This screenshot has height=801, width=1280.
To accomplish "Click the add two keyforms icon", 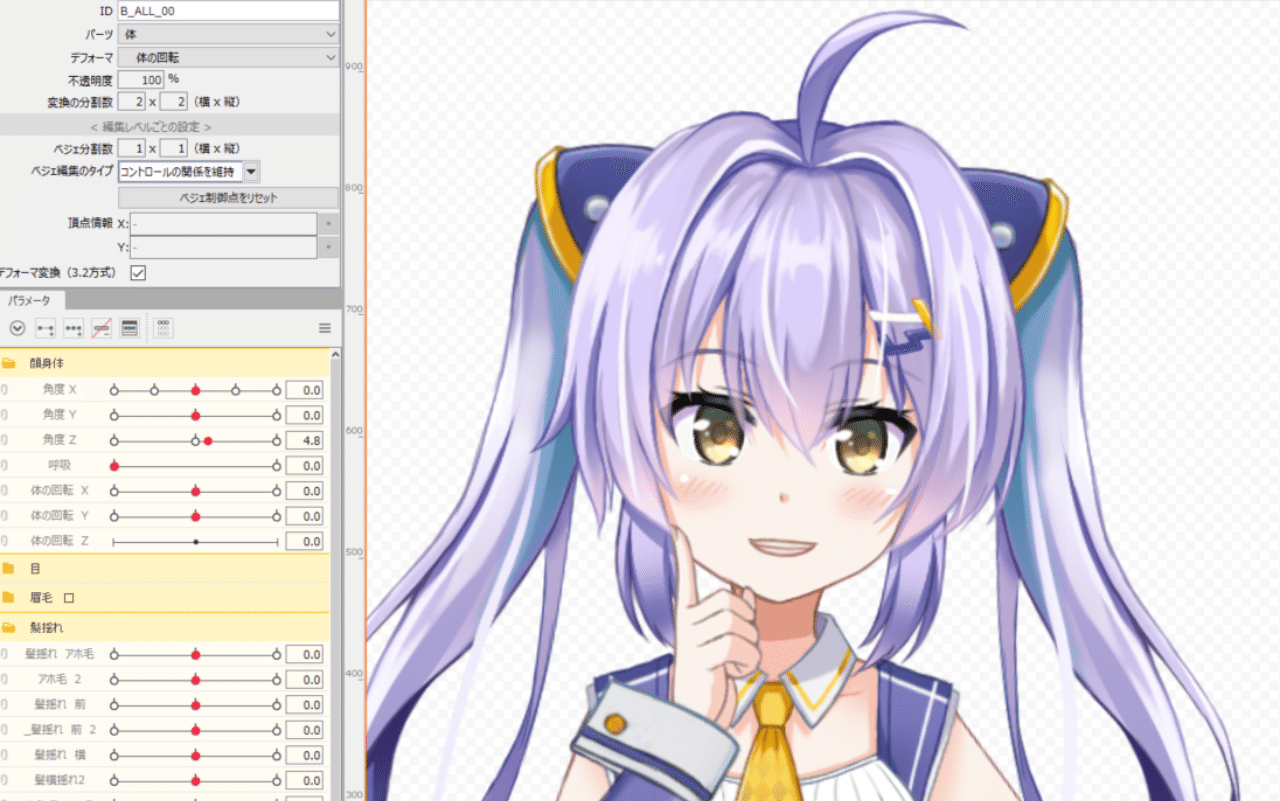I will pos(45,328).
